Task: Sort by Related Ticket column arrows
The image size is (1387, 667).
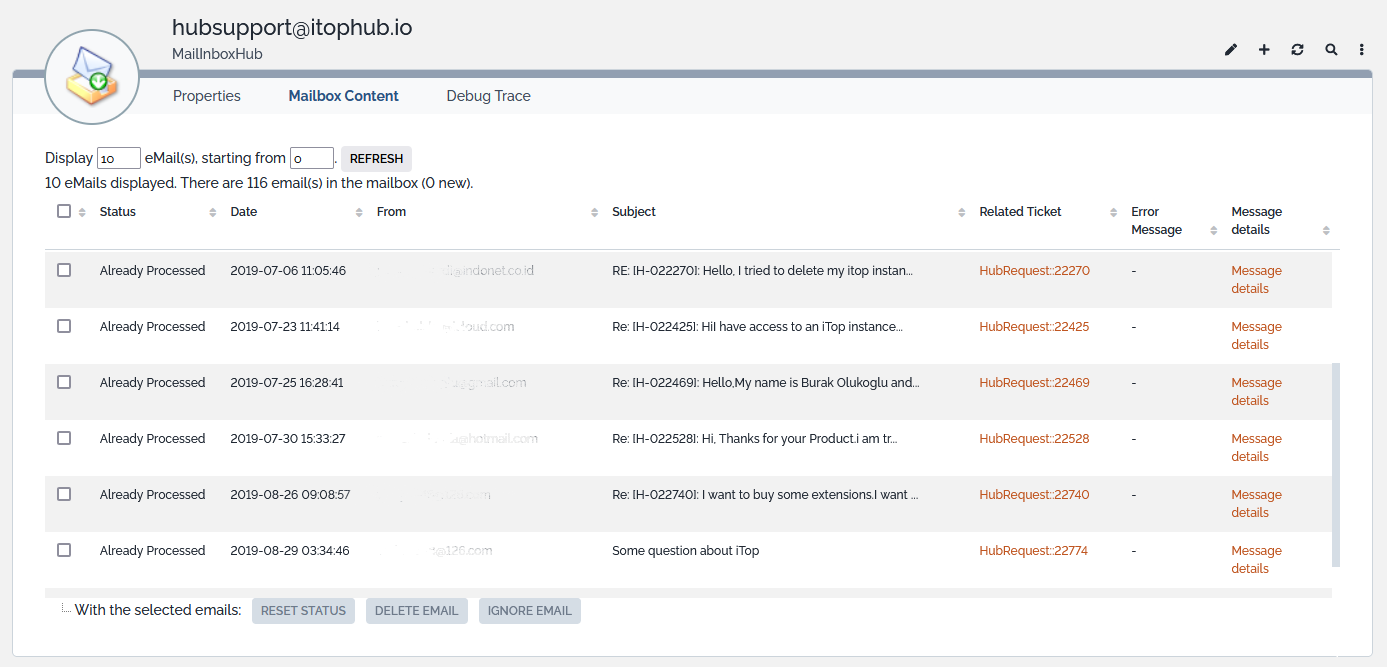Action: coord(1113,213)
